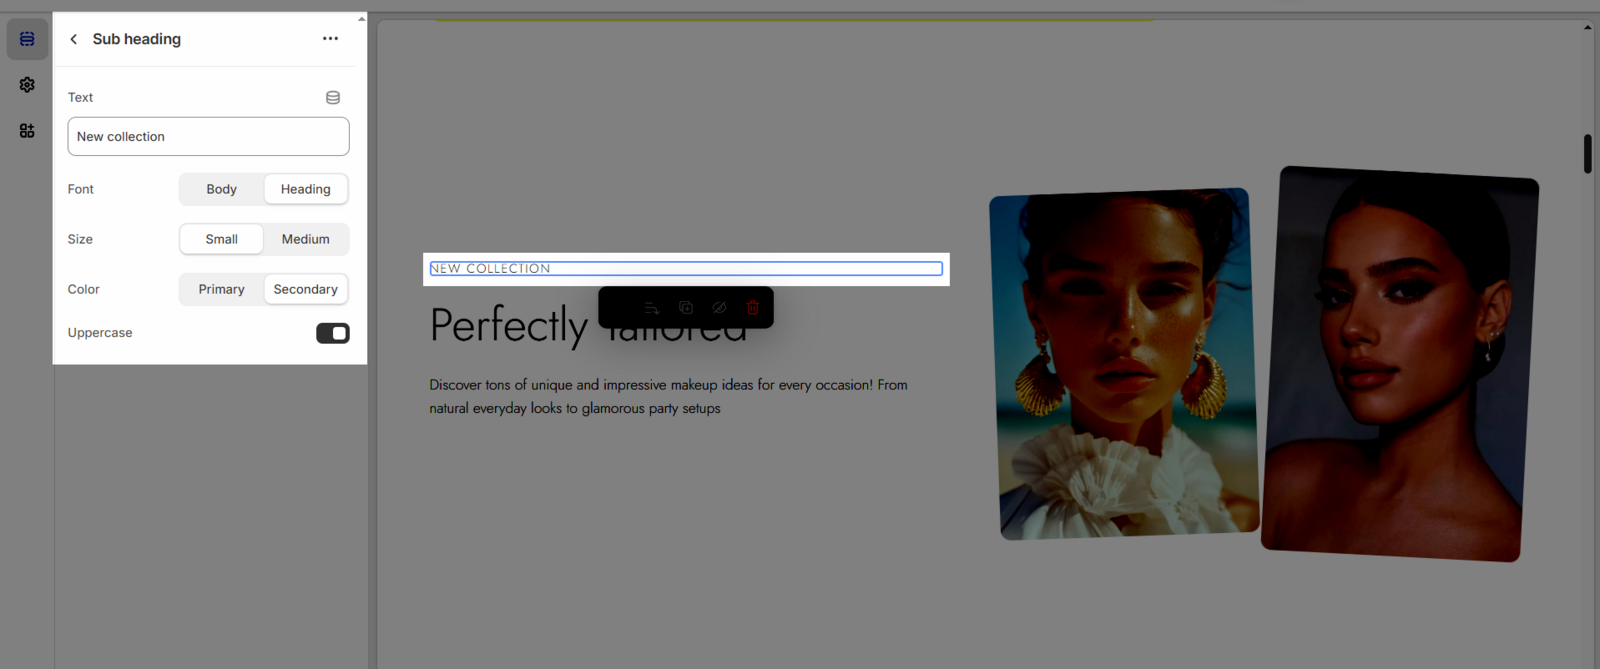
Task: Select Body font option
Action: tap(222, 189)
